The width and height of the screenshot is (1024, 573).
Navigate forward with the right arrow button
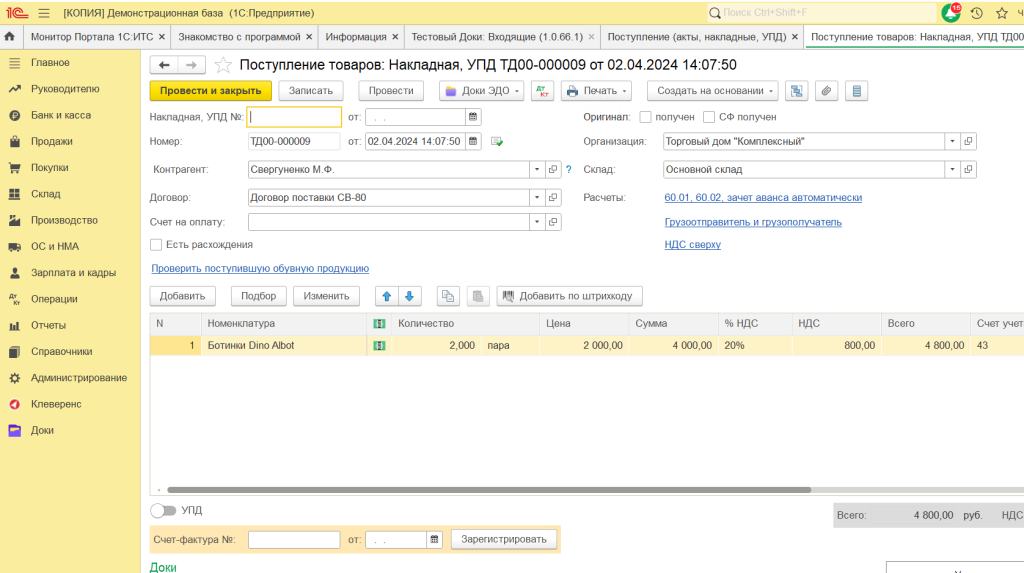[191, 65]
